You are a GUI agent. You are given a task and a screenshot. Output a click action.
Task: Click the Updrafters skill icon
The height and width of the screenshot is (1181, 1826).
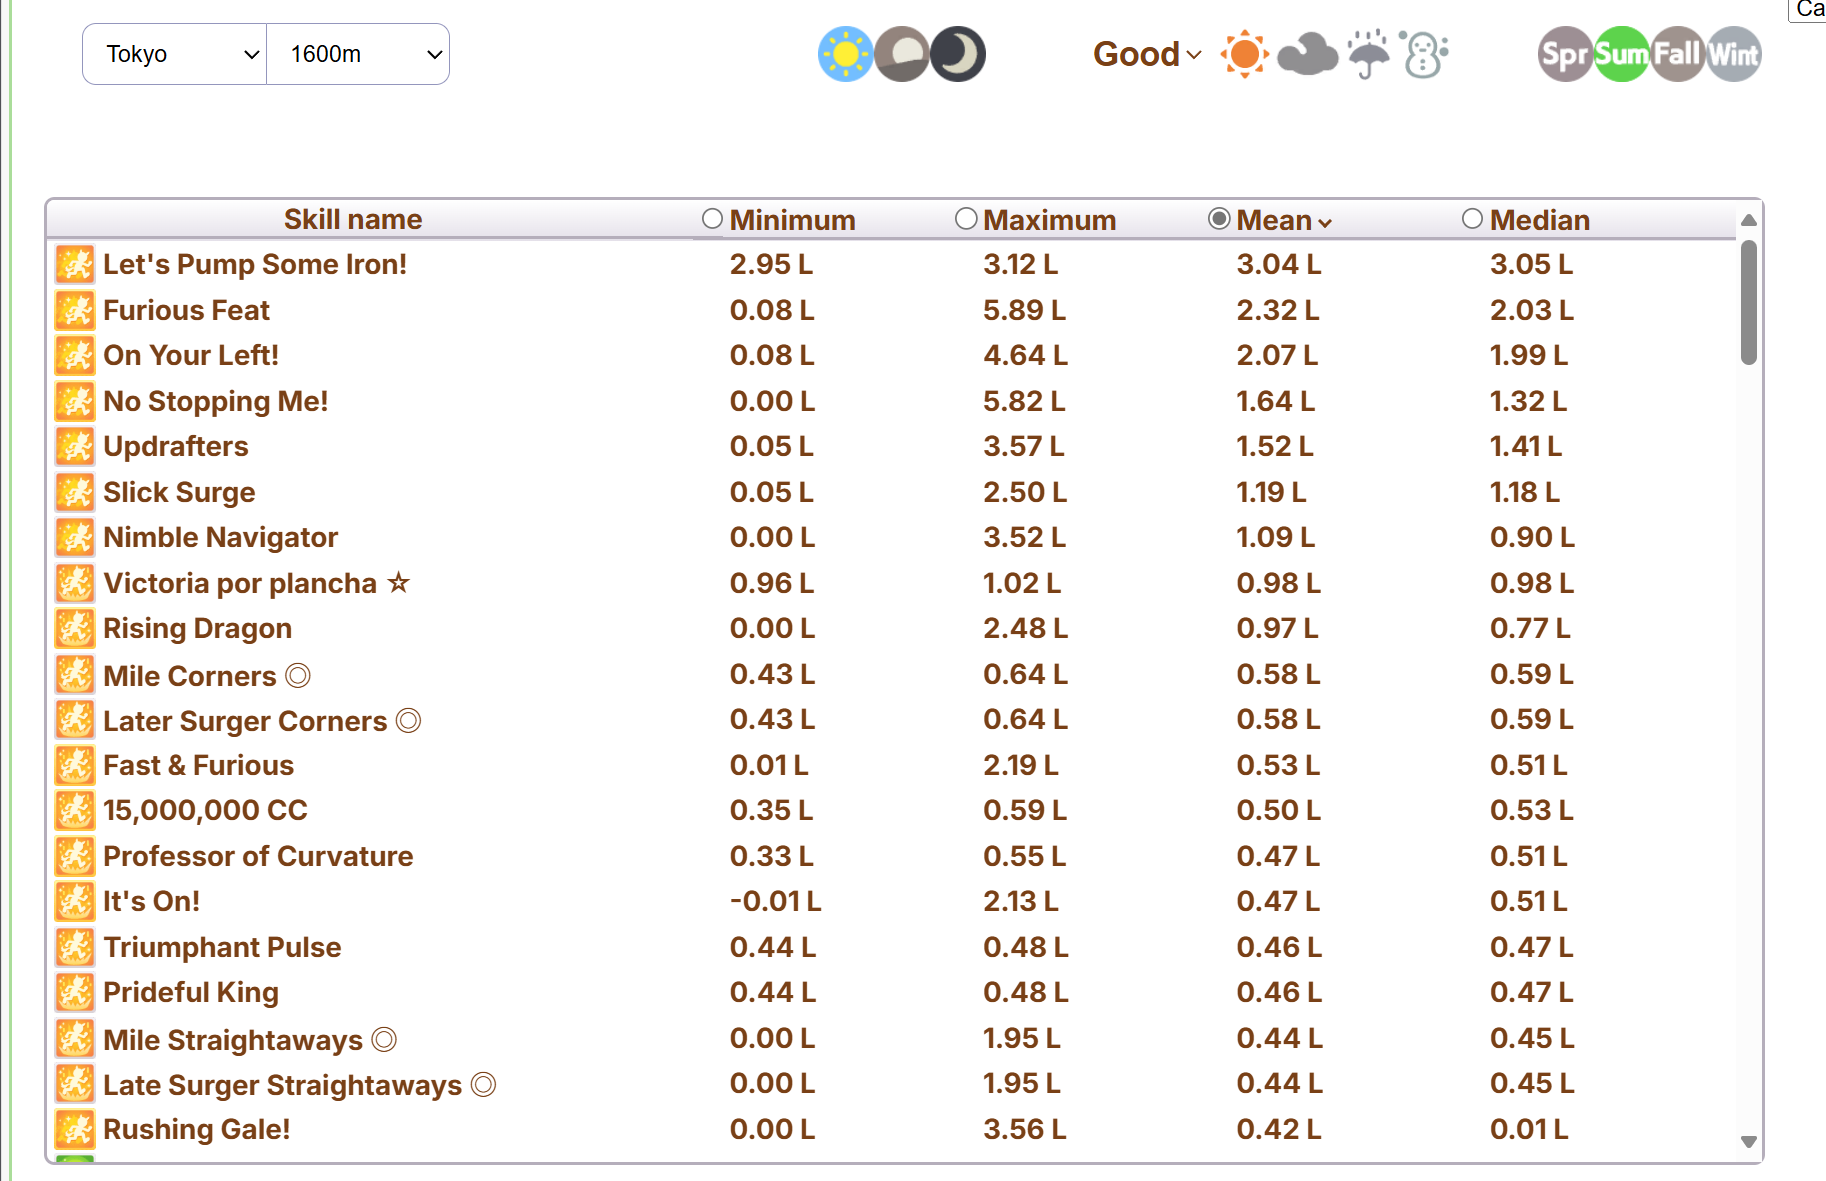click(75, 447)
